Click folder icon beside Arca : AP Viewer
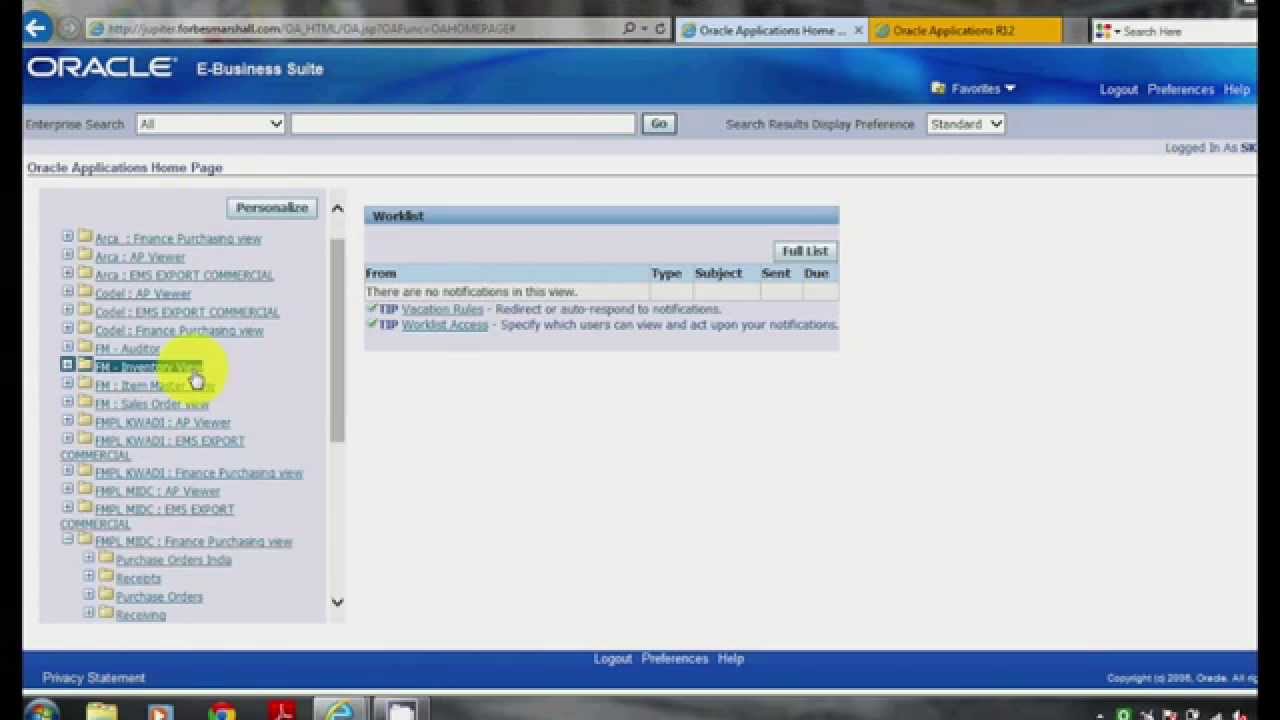Screen dimensions: 1280x720 (85, 255)
